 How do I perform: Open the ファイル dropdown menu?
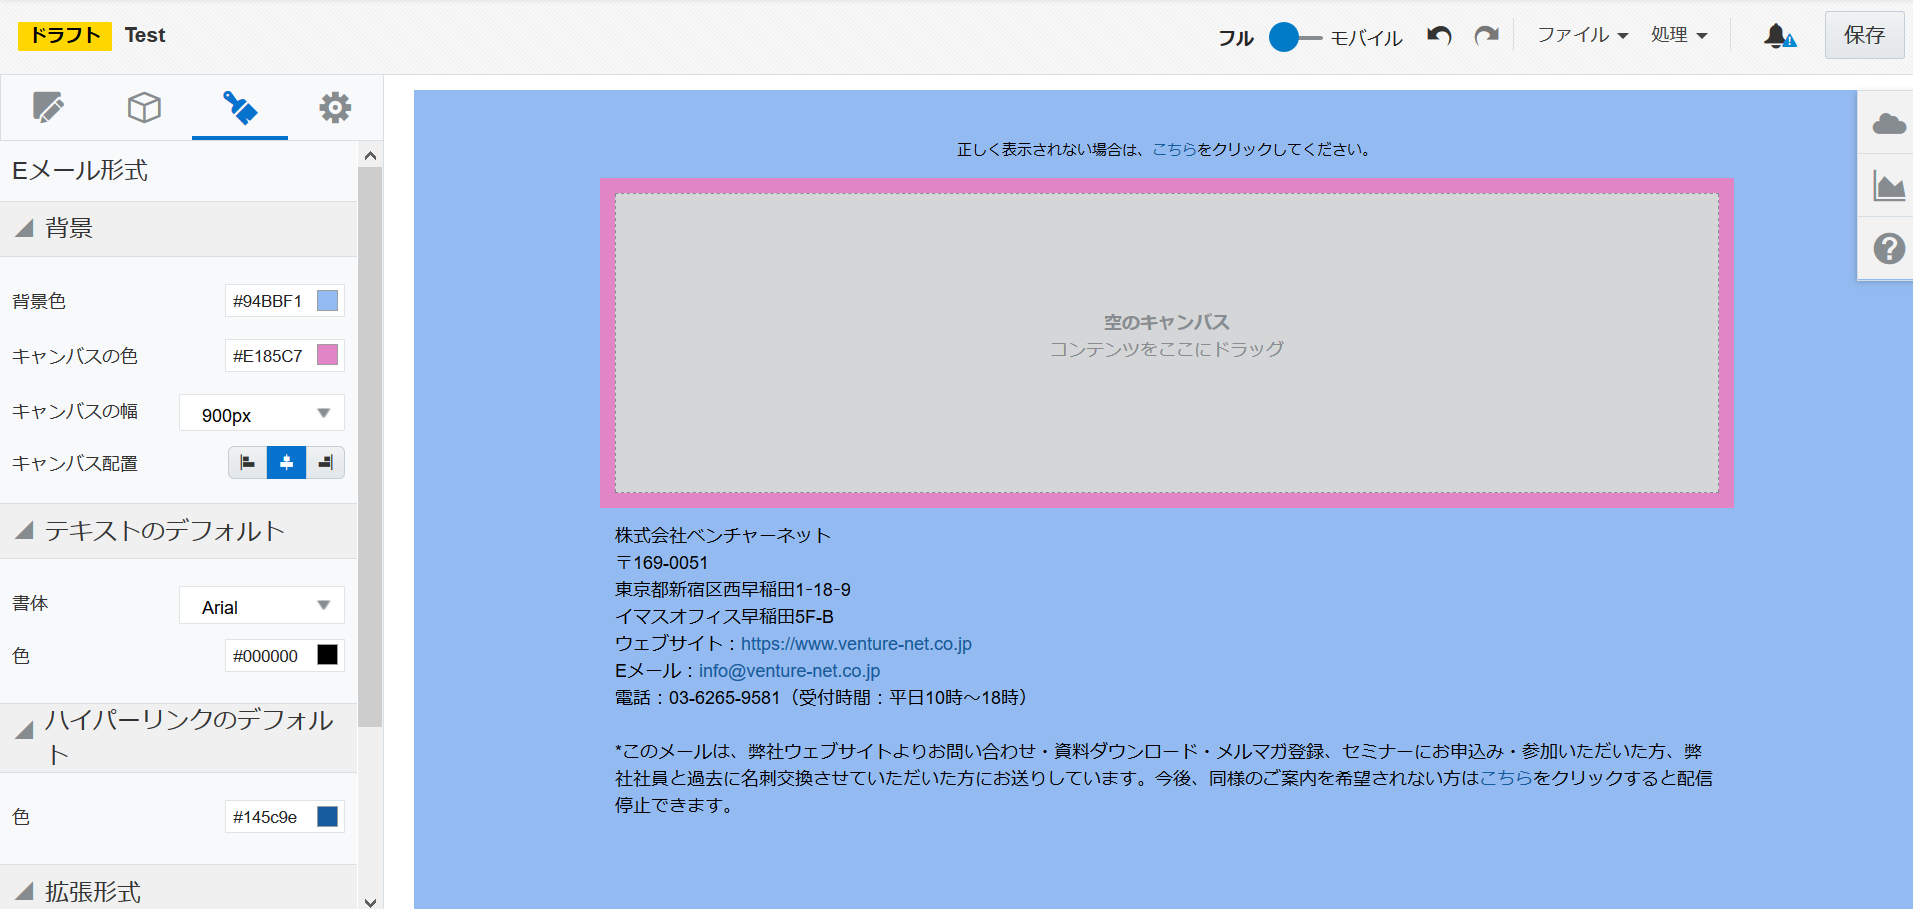pos(1582,35)
